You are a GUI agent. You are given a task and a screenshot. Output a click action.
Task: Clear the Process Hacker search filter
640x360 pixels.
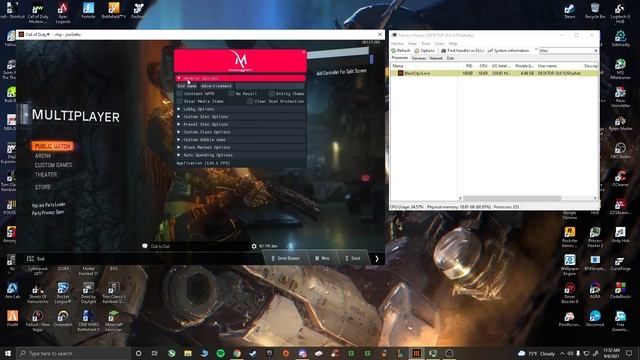point(596,51)
